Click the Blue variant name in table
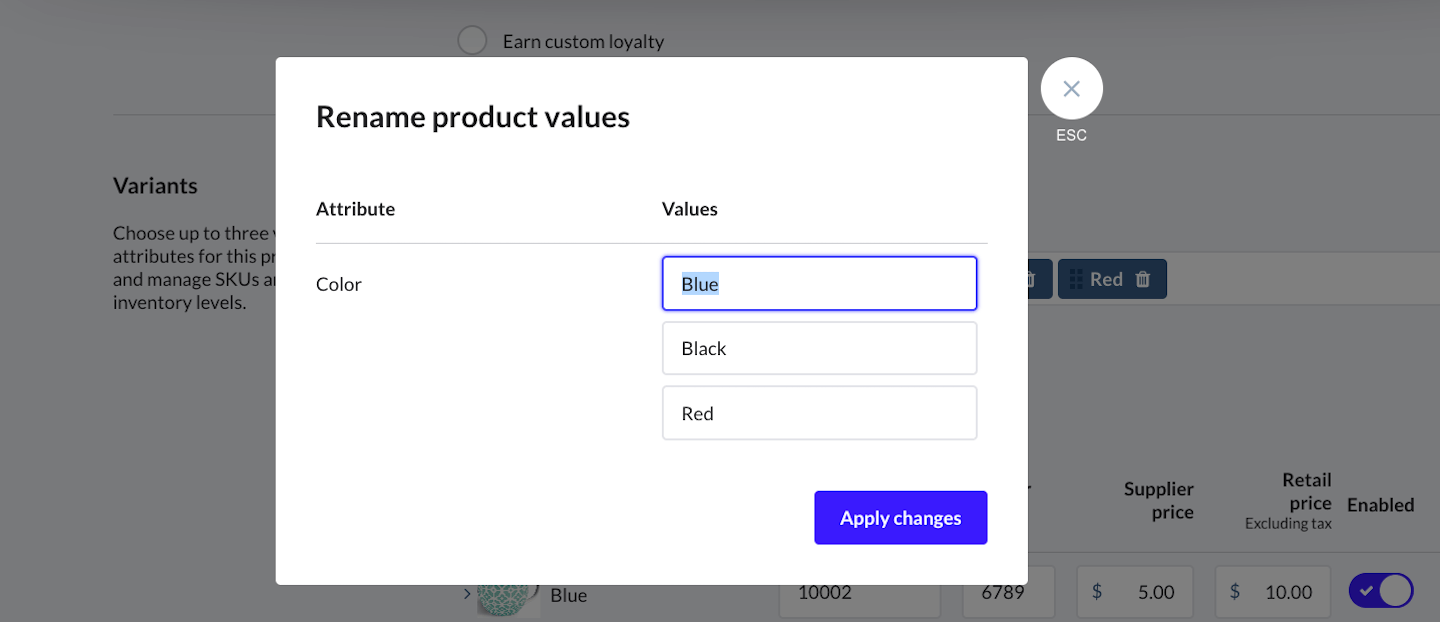The height and width of the screenshot is (622, 1440). [x=568, y=595]
